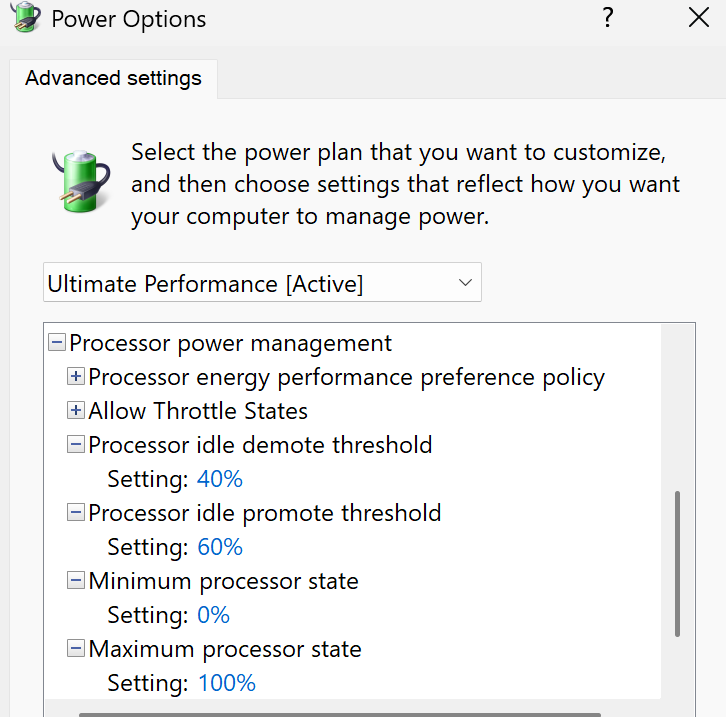Collapse Processor idle promote threshold node
The height and width of the screenshot is (717, 726).
(76, 513)
